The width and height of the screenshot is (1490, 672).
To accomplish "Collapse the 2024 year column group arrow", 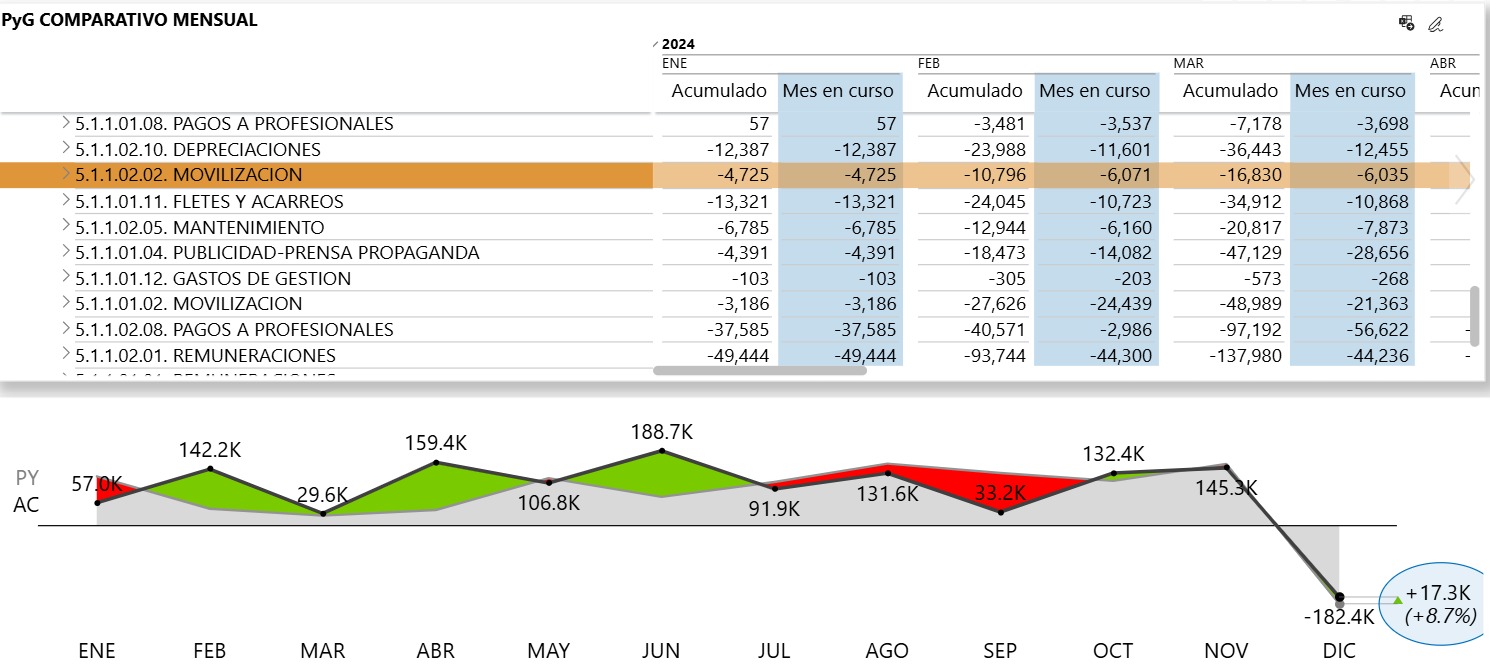I will (656, 44).
